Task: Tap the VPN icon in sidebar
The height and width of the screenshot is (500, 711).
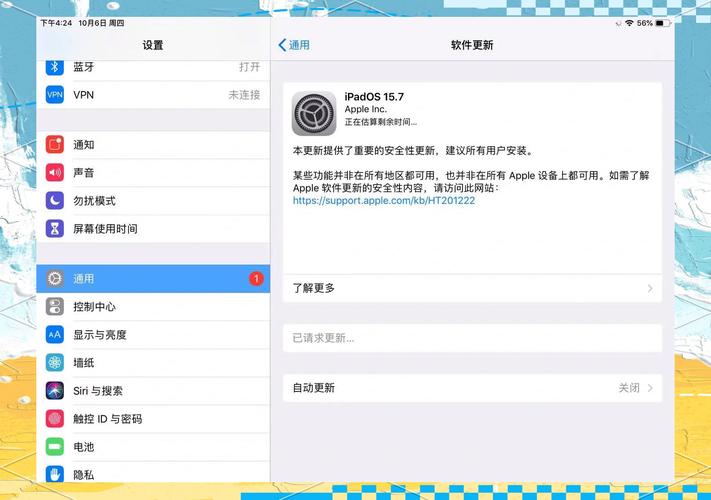Action: (x=55, y=95)
